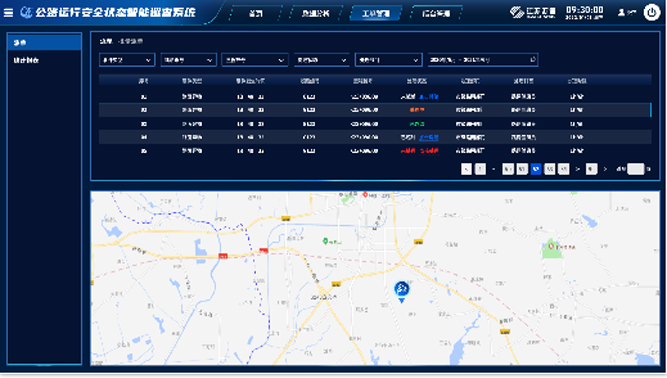Expand the first filter dropdown in filter row
This screenshot has width=667, height=378.
127,60
